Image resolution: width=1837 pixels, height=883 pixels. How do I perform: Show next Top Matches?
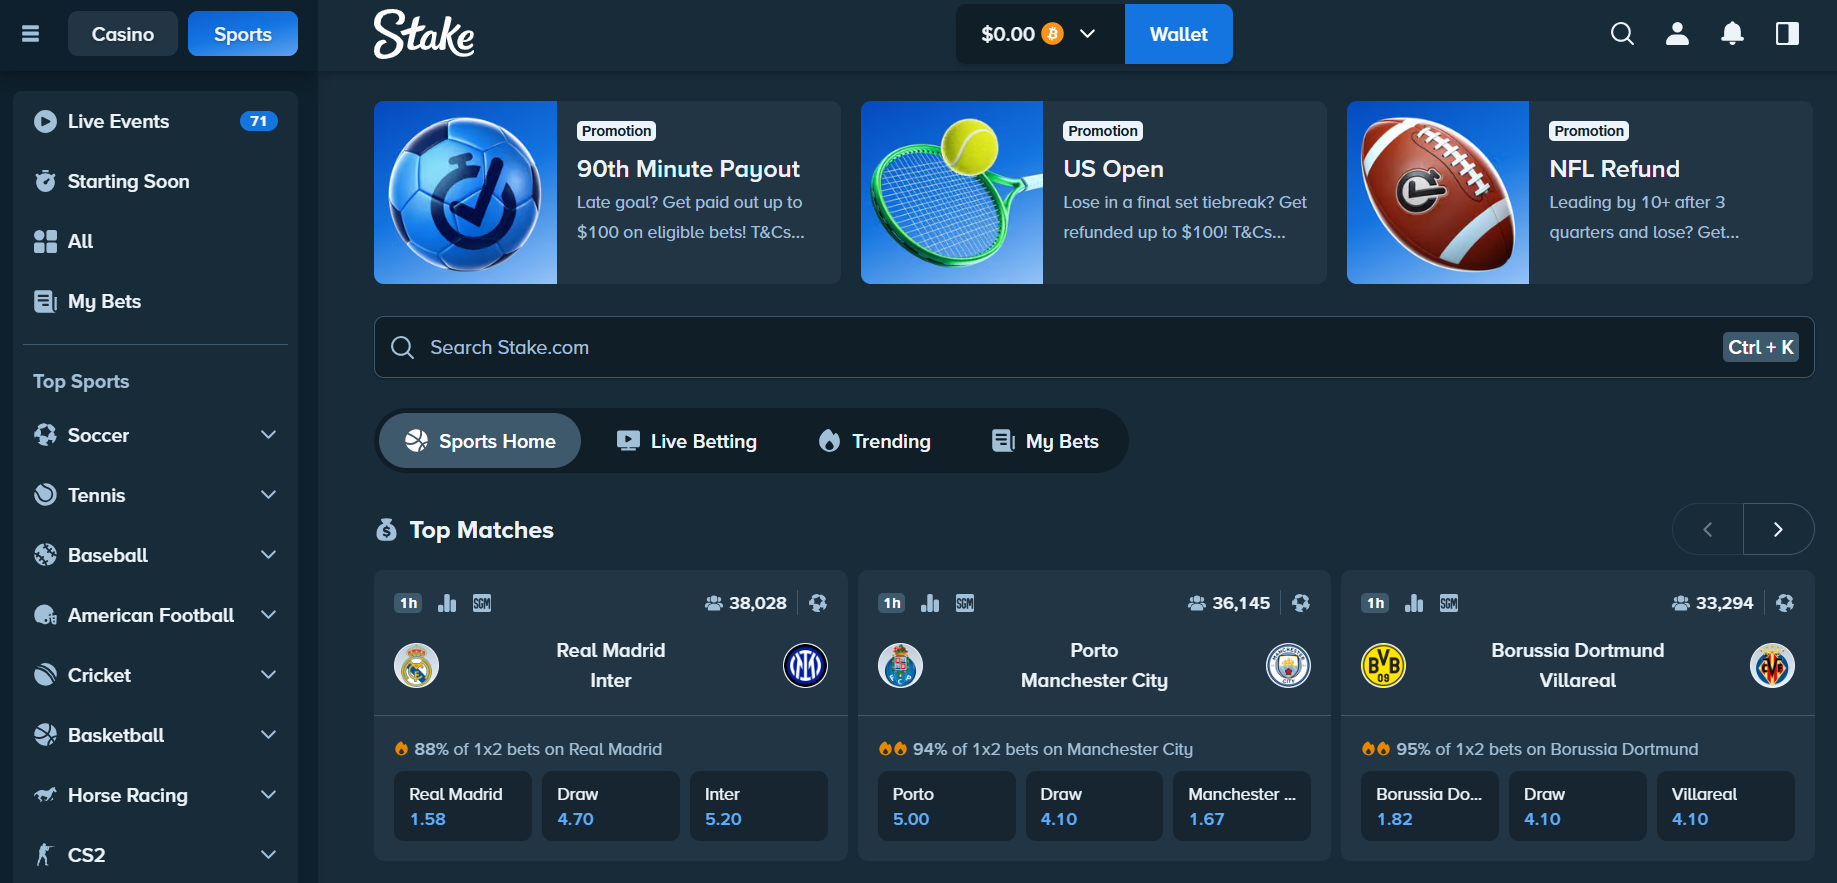click(x=1778, y=529)
